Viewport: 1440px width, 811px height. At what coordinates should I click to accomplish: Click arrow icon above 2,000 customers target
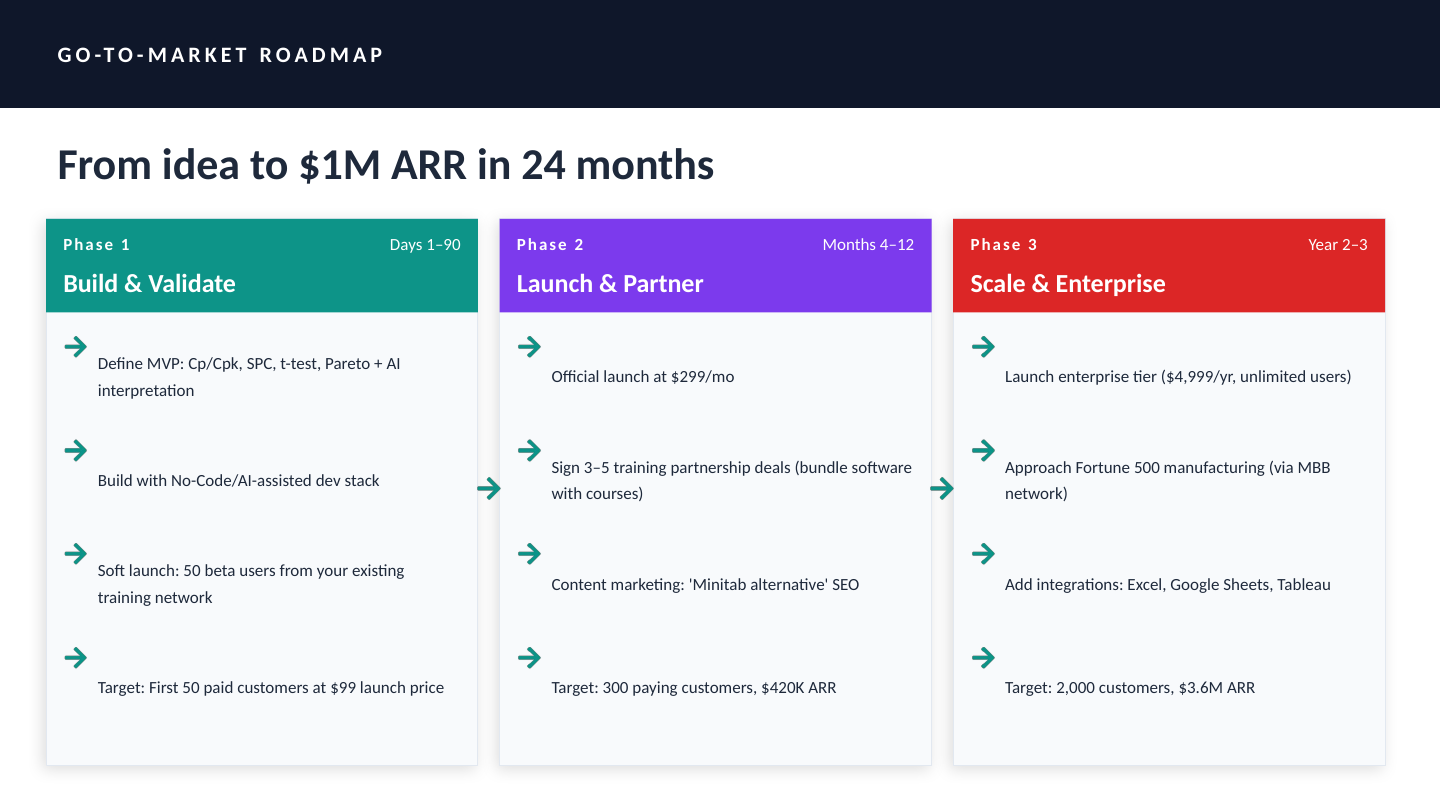click(x=983, y=658)
